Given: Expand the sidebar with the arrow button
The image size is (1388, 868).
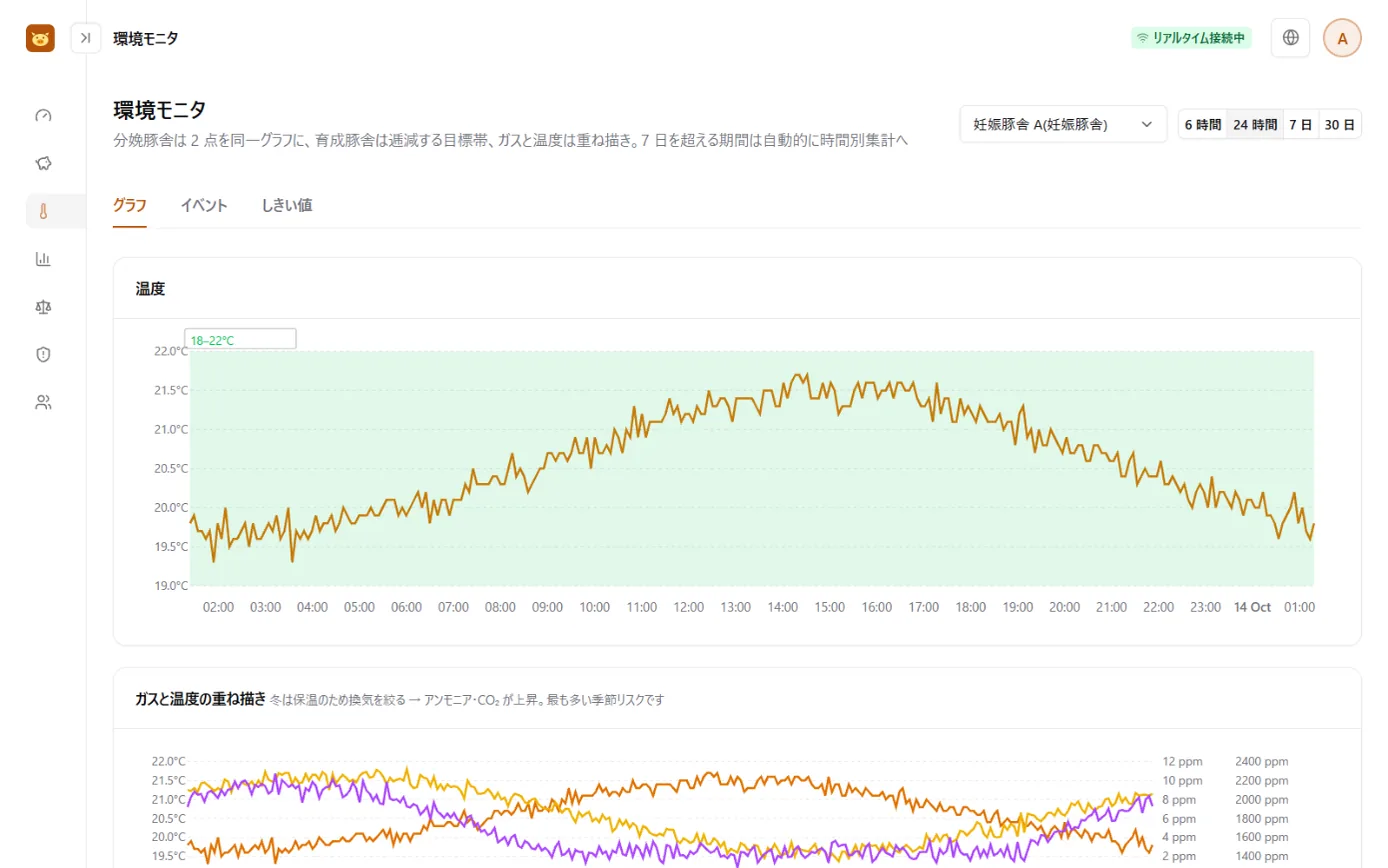Looking at the screenshot, I should point(86,38).
